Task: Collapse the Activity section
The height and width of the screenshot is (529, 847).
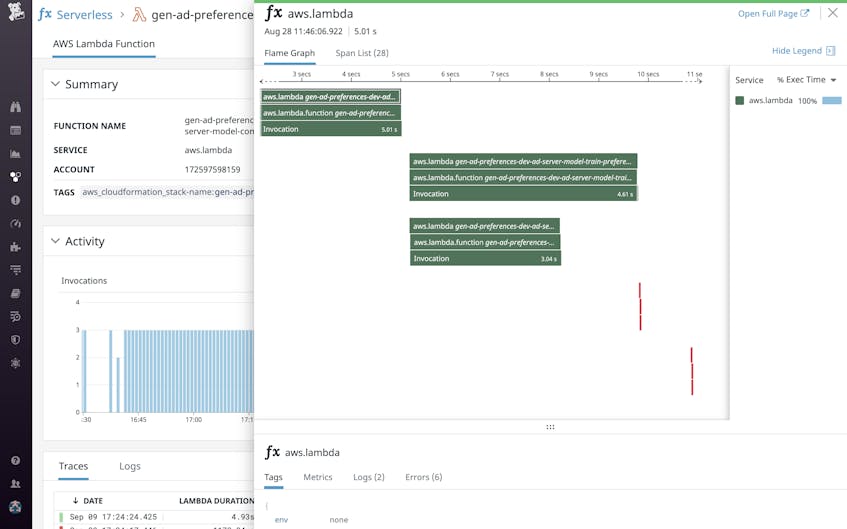Action: pos(55,241)
